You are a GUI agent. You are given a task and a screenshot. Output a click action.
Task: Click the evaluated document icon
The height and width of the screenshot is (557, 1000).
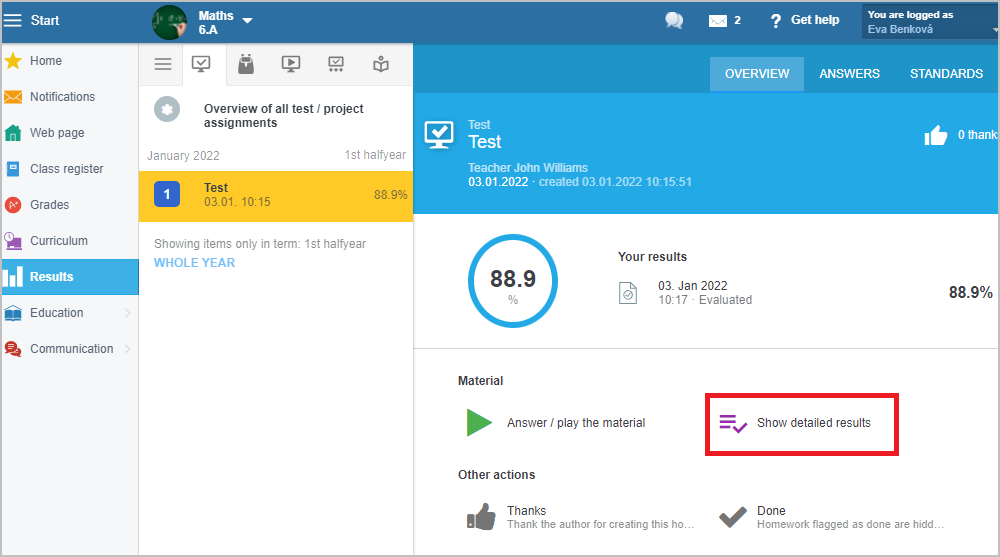628,293
